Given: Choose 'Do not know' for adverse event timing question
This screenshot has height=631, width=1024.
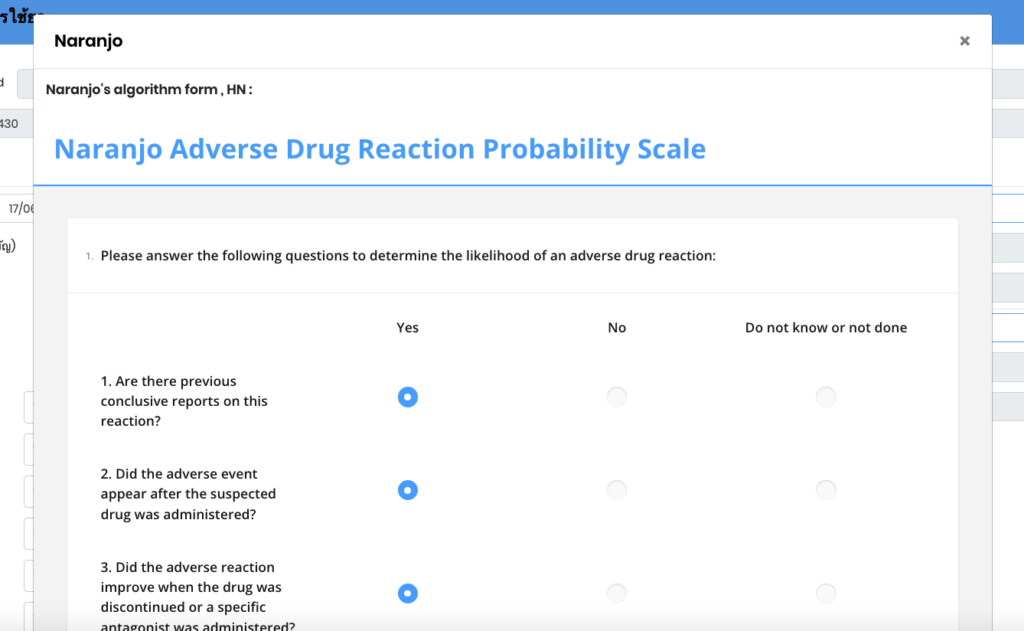Looking at the screenshot, I should point(826,490).
